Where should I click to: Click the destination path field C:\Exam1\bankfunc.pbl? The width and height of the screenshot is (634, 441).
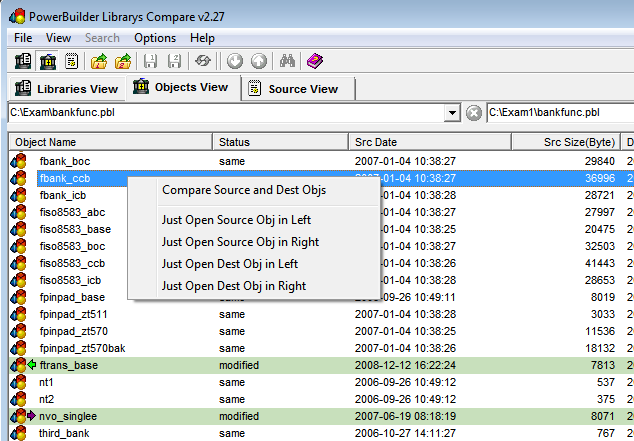561,113
